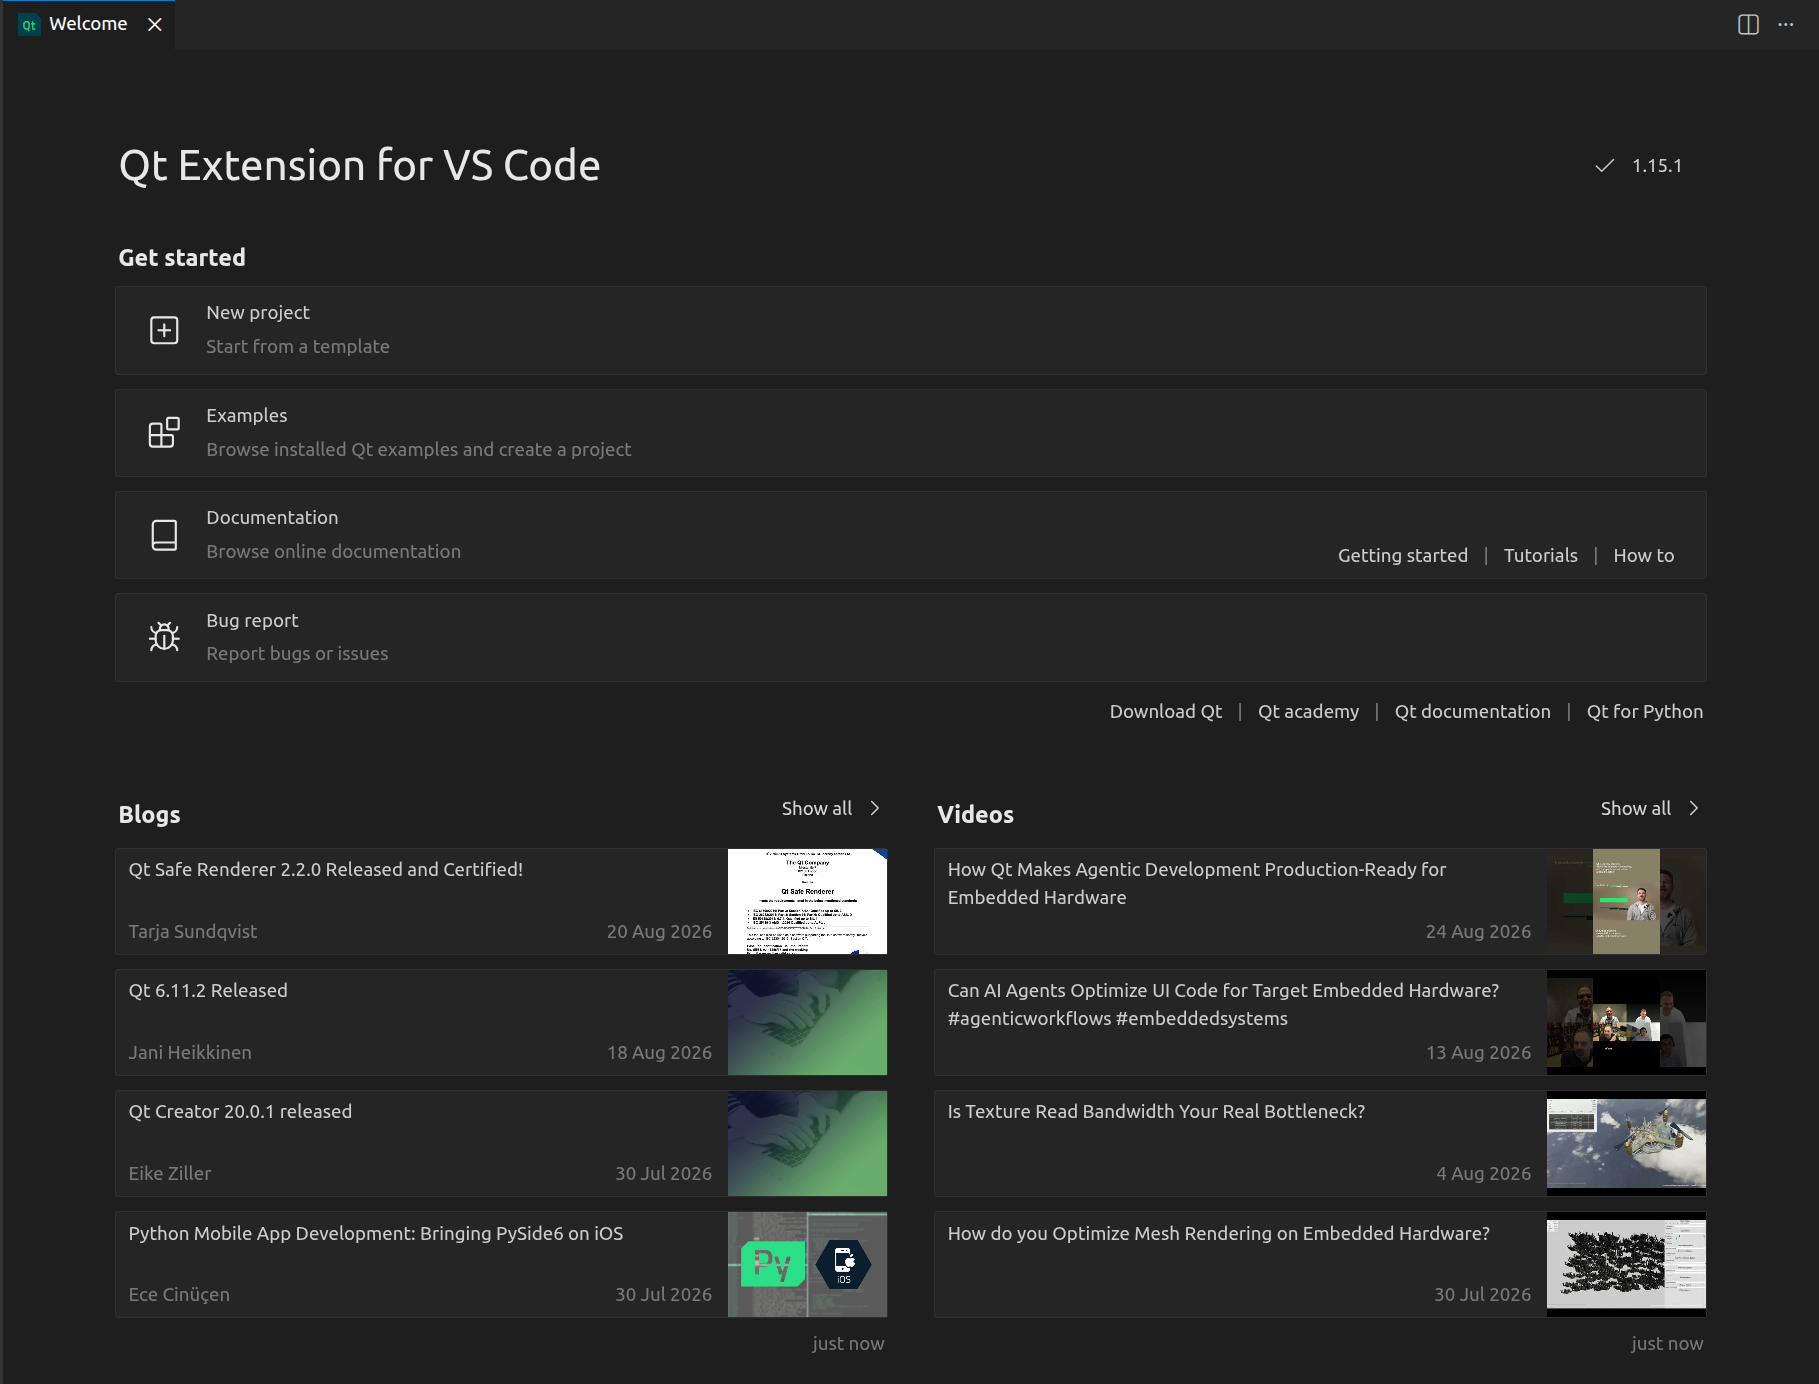The height and width of the screenshot is (1384, 1819).
Task: Click author name Ece Cinüçen
Action: [179, 1294]
